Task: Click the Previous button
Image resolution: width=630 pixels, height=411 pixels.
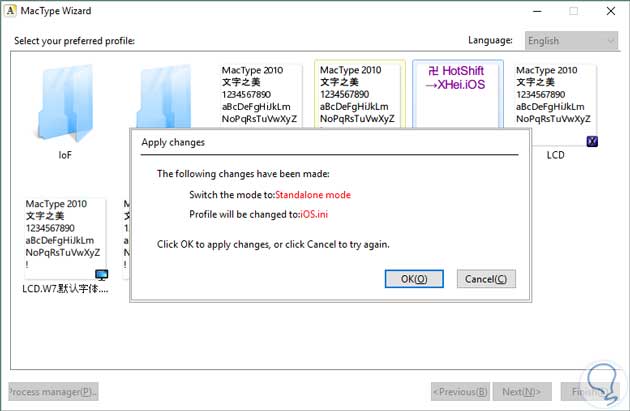Action: pos(460,392)
